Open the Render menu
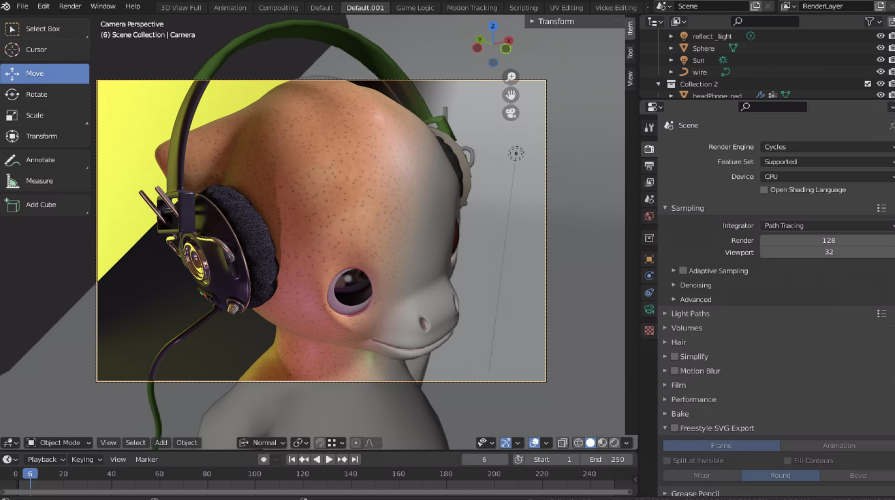The width and height of the screenshot is (895, 500). pos(70,6)
